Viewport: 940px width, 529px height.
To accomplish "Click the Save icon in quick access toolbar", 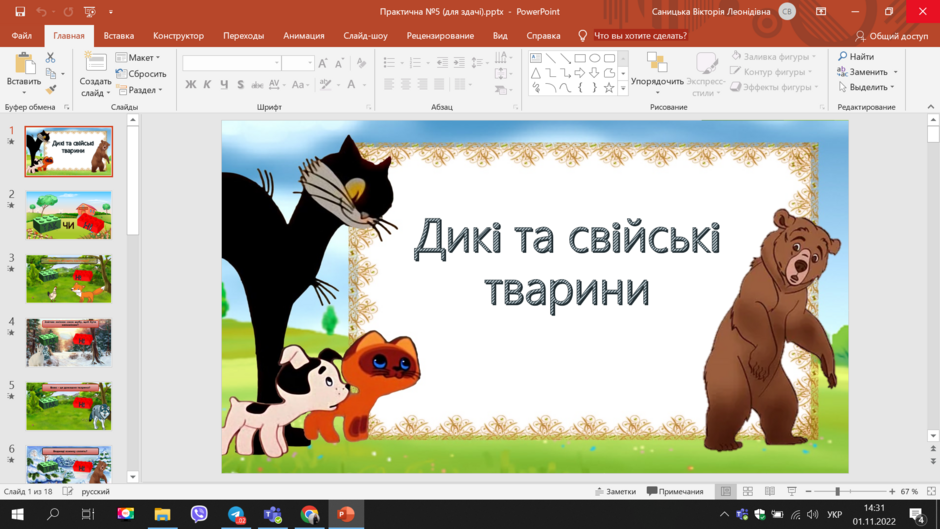I will point(20,11).
